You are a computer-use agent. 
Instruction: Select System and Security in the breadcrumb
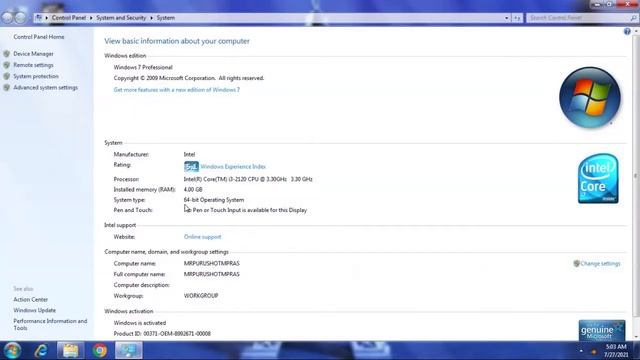pyautogui.click(x=121, y=18)
